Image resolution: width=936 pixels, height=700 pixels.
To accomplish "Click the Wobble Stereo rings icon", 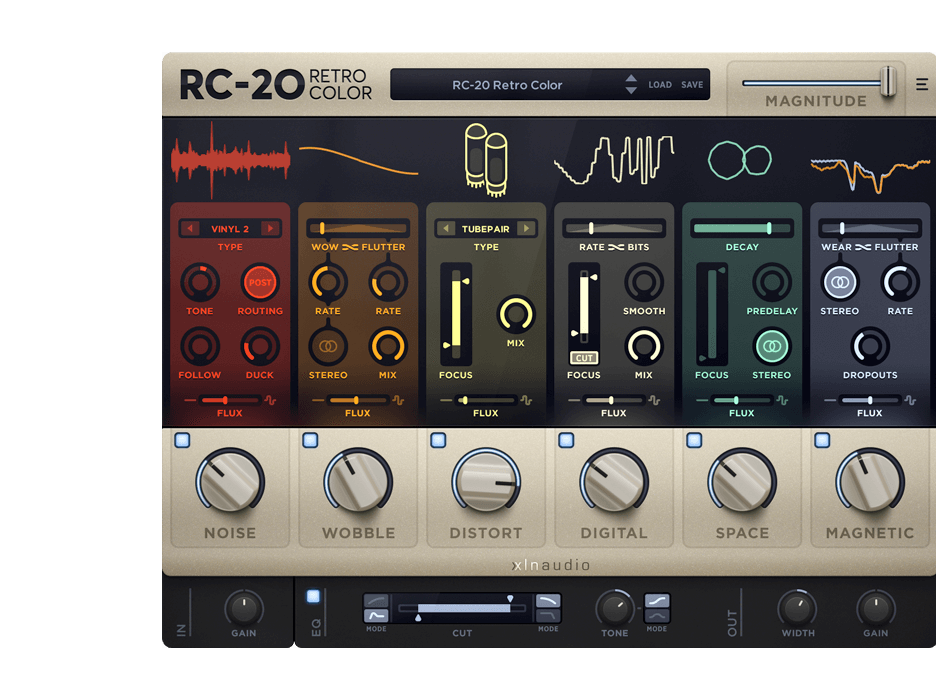I will point(328,347).
